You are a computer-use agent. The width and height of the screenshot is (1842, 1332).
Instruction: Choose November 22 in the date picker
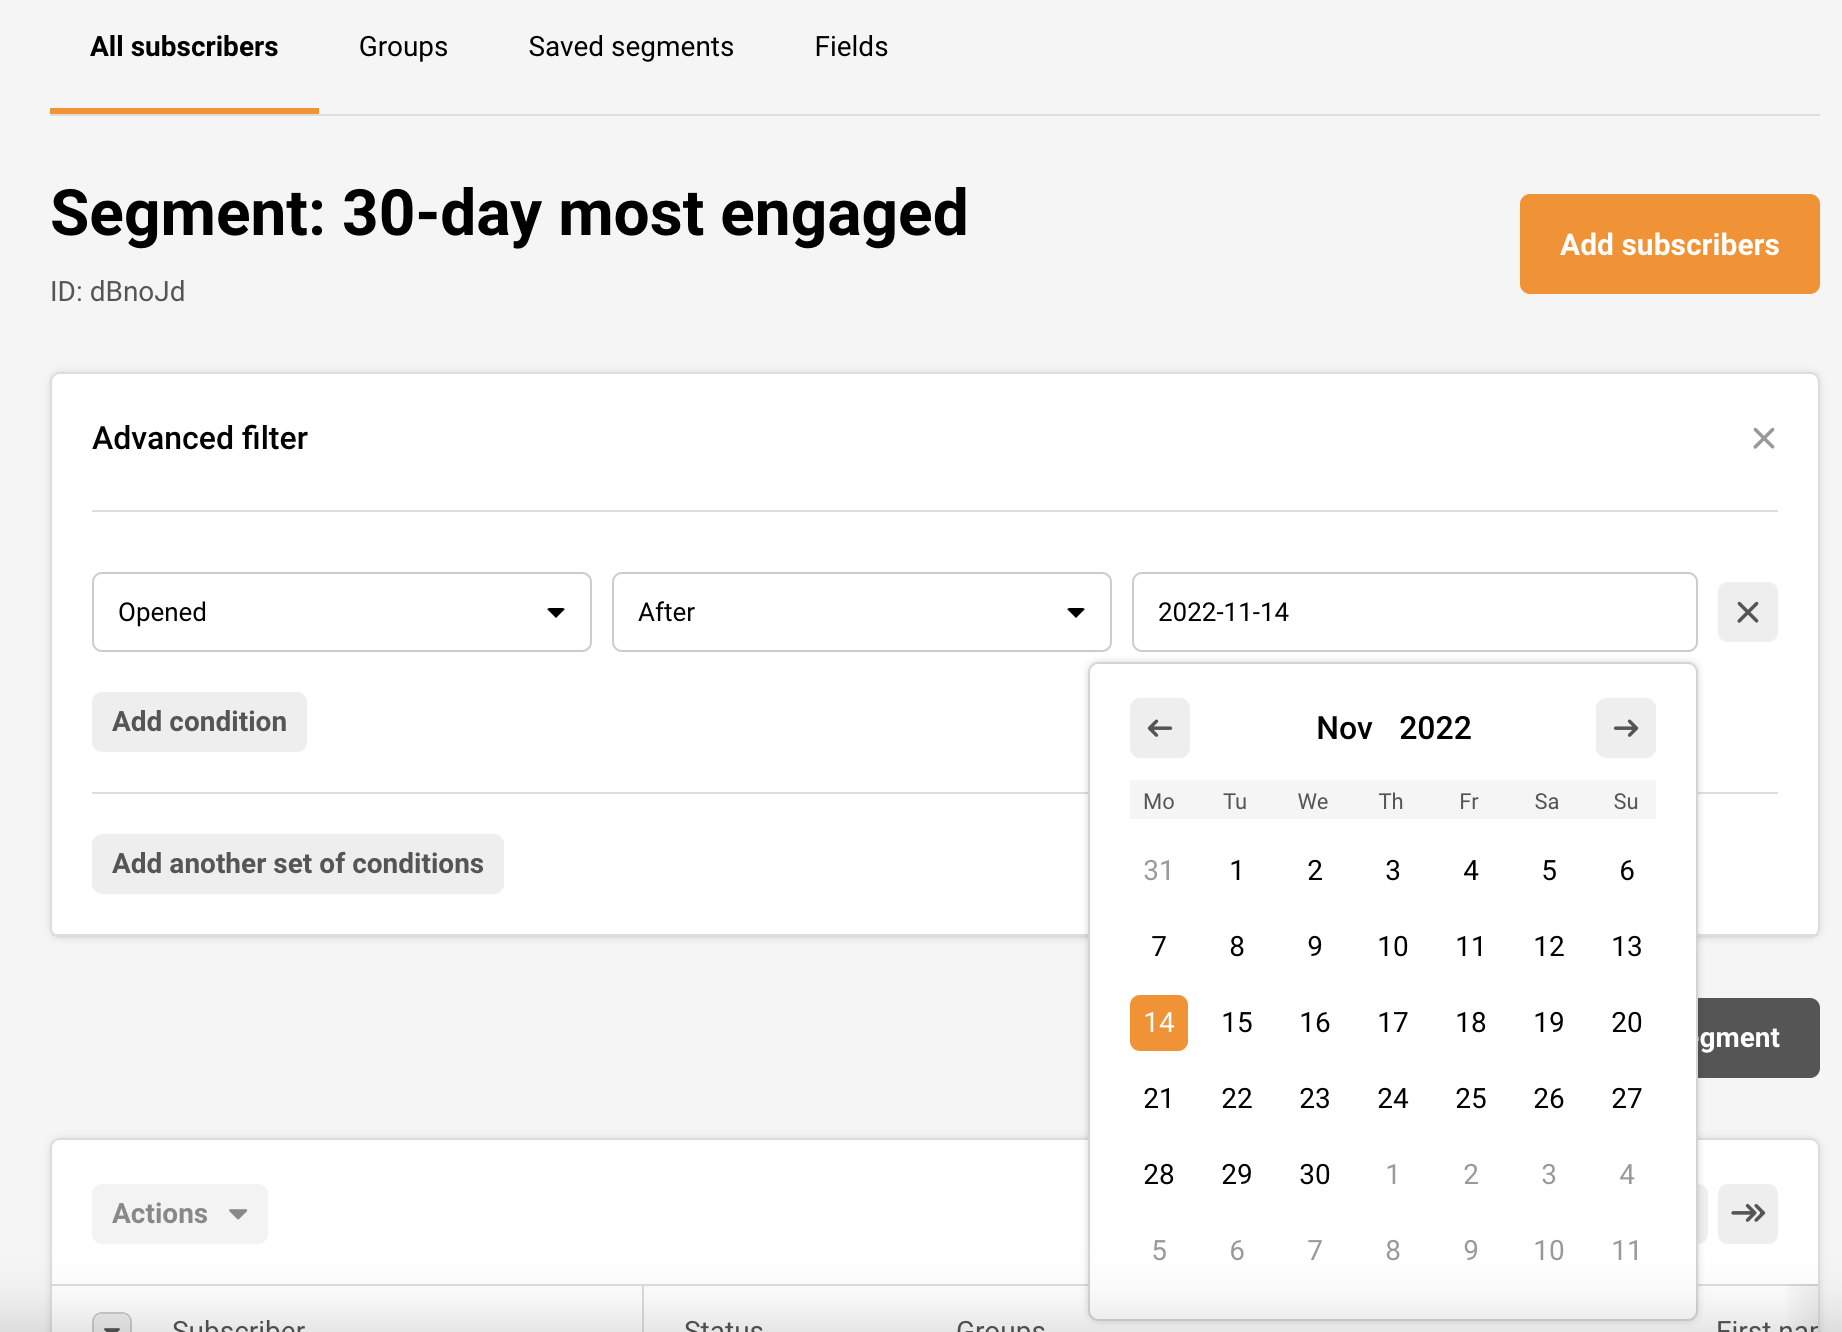pyautogui.click(x=1236, y=1098)
